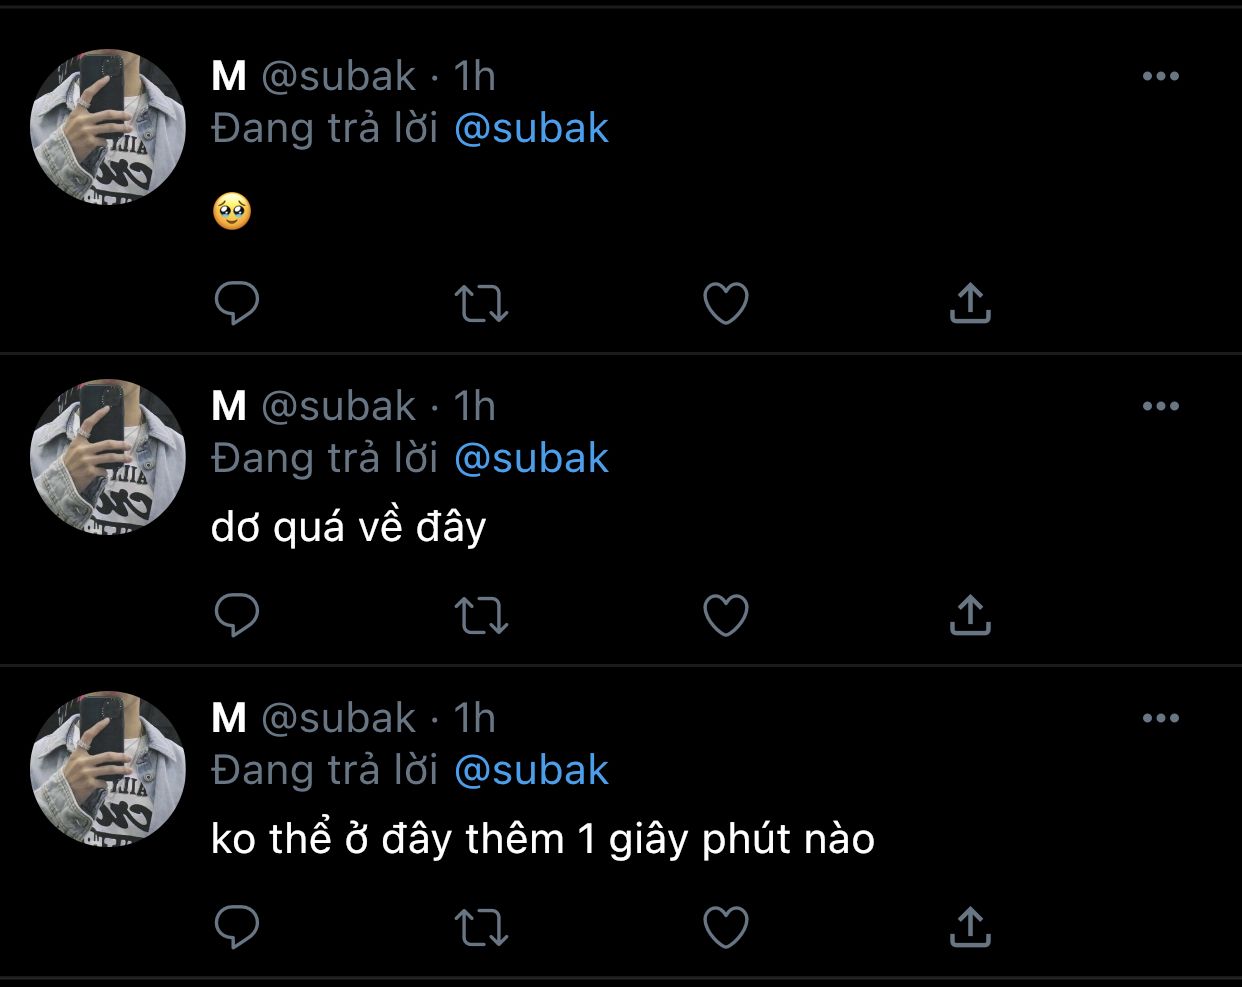Screen dimensions: 1242x987
Task: Open @subak mention link in last tweet
Action: (531, 771)
